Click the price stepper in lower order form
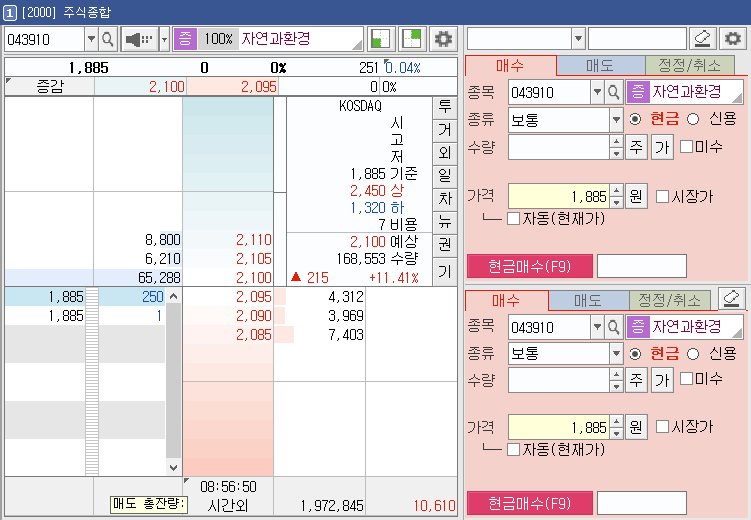Image resolution: width=751 pixels, height=520 pixels. coord(616,427)
